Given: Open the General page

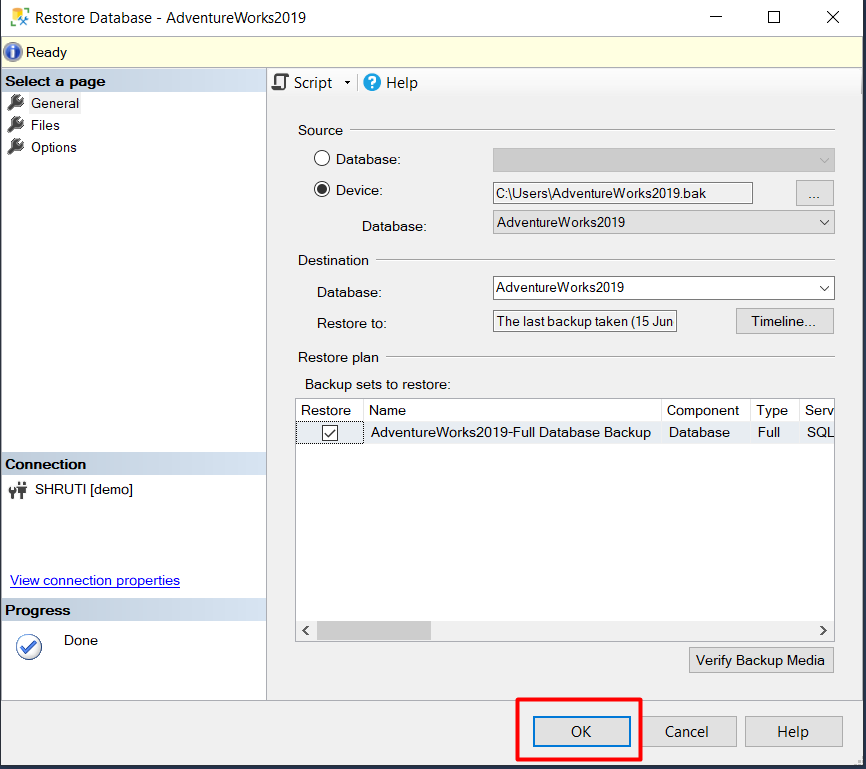Looking at the screenshot, I should (55, 103).
